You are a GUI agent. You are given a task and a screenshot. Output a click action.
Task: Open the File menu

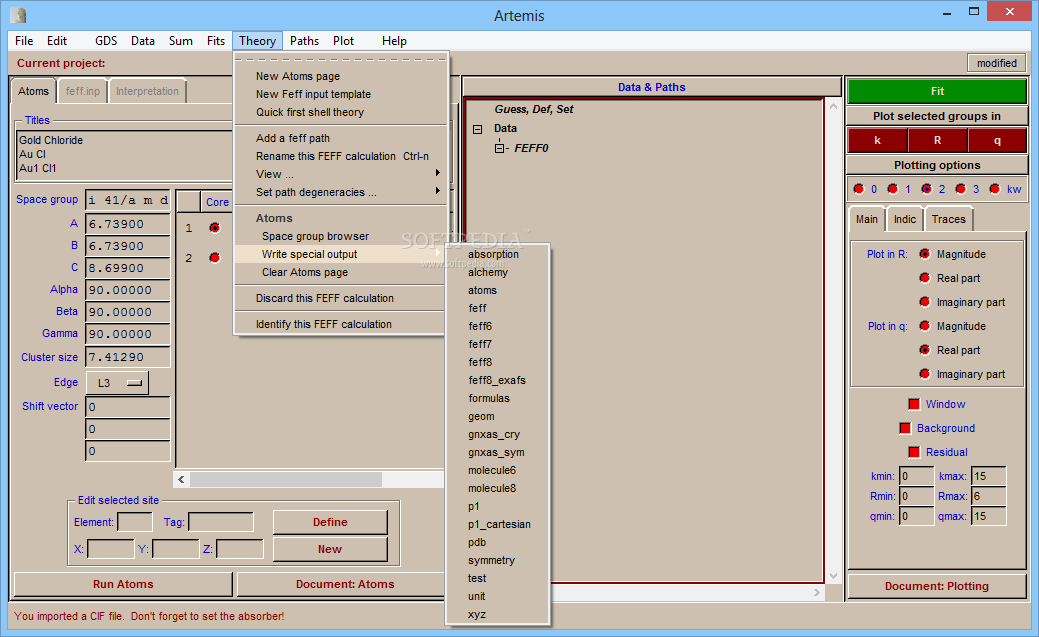pos(24,40)
